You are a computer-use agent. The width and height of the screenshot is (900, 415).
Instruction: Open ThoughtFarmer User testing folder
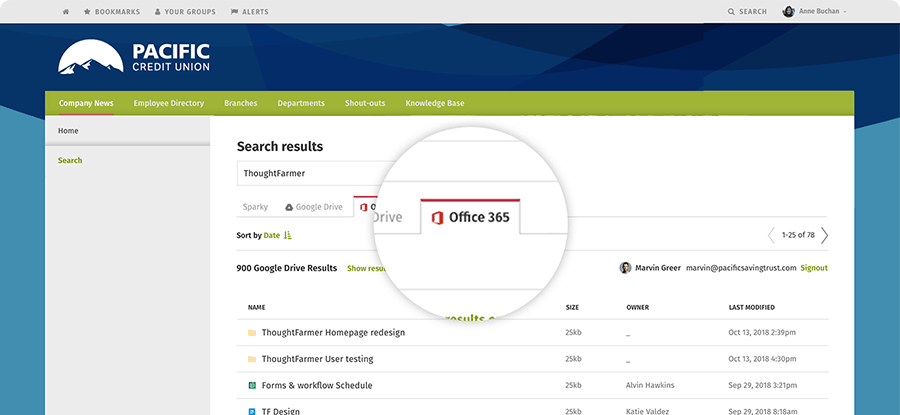pyautogui.click(x=317, y=359)
